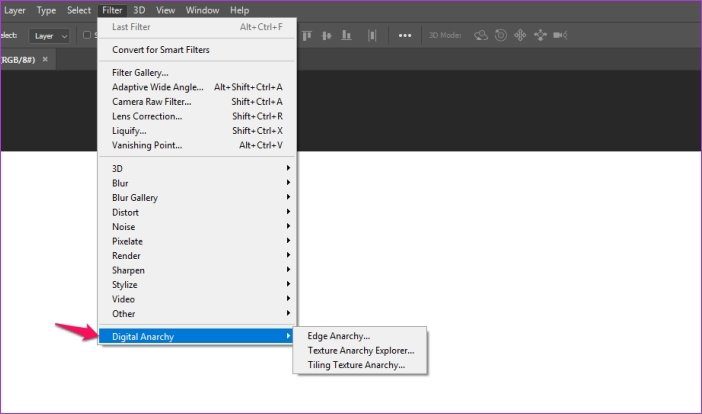
Task: Choose Convert for Smart Filters
Action: (x=197, y=50)
